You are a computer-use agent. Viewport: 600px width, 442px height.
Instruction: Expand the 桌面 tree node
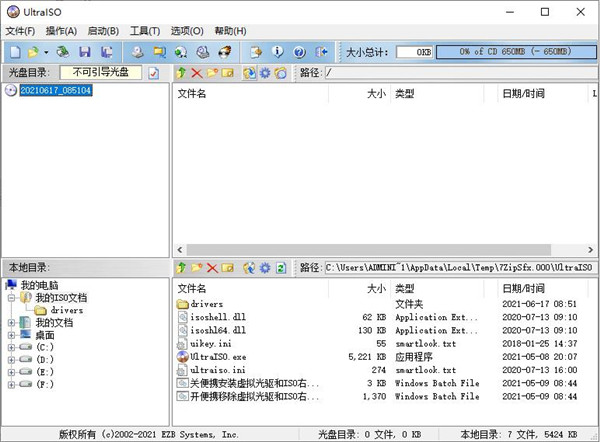click(x=11, y=335)
